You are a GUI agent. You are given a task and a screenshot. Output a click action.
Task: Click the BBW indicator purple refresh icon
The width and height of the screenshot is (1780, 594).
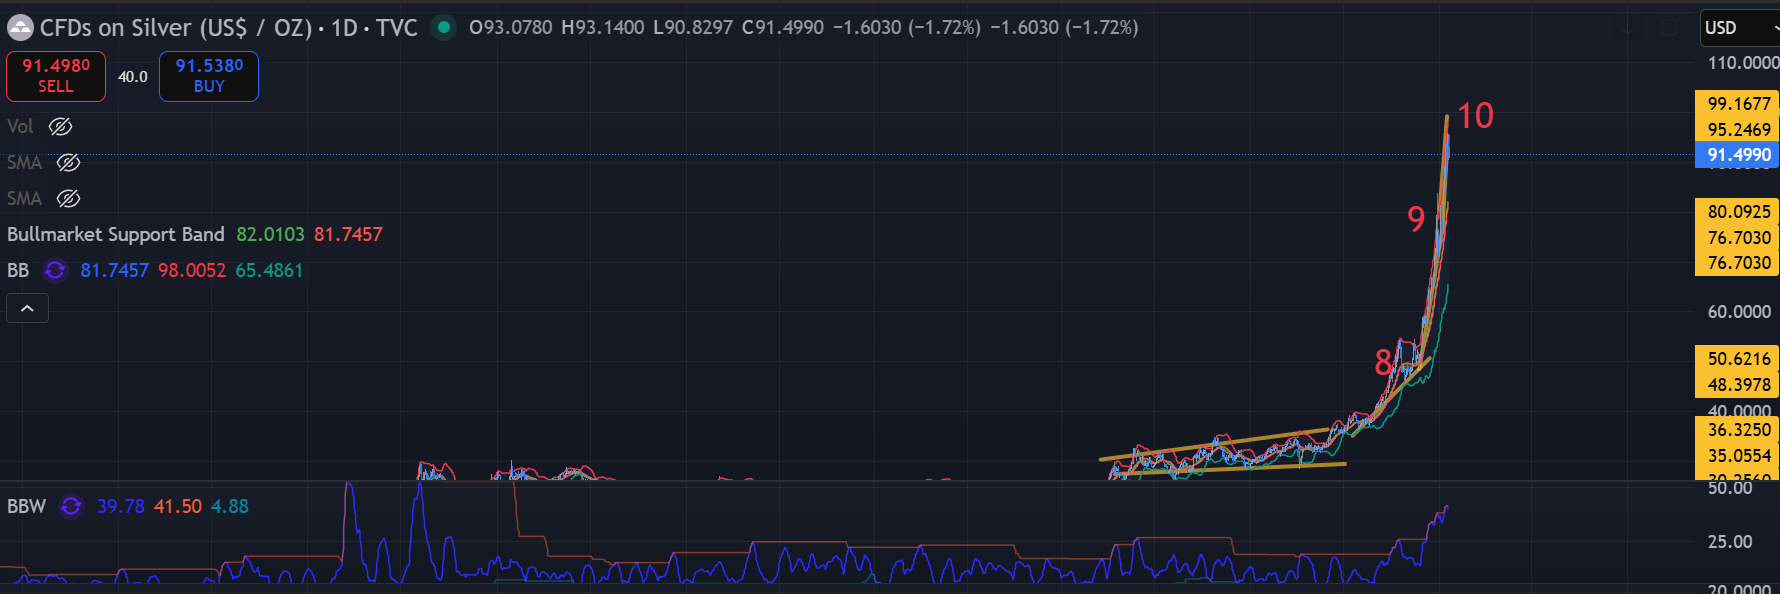pos(71,507)
